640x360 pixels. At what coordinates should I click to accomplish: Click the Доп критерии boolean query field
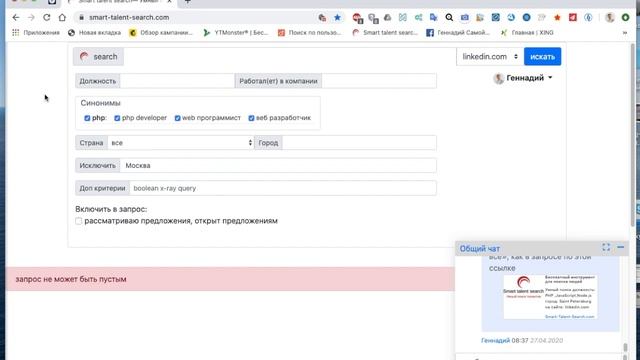[x=283, y=188]
